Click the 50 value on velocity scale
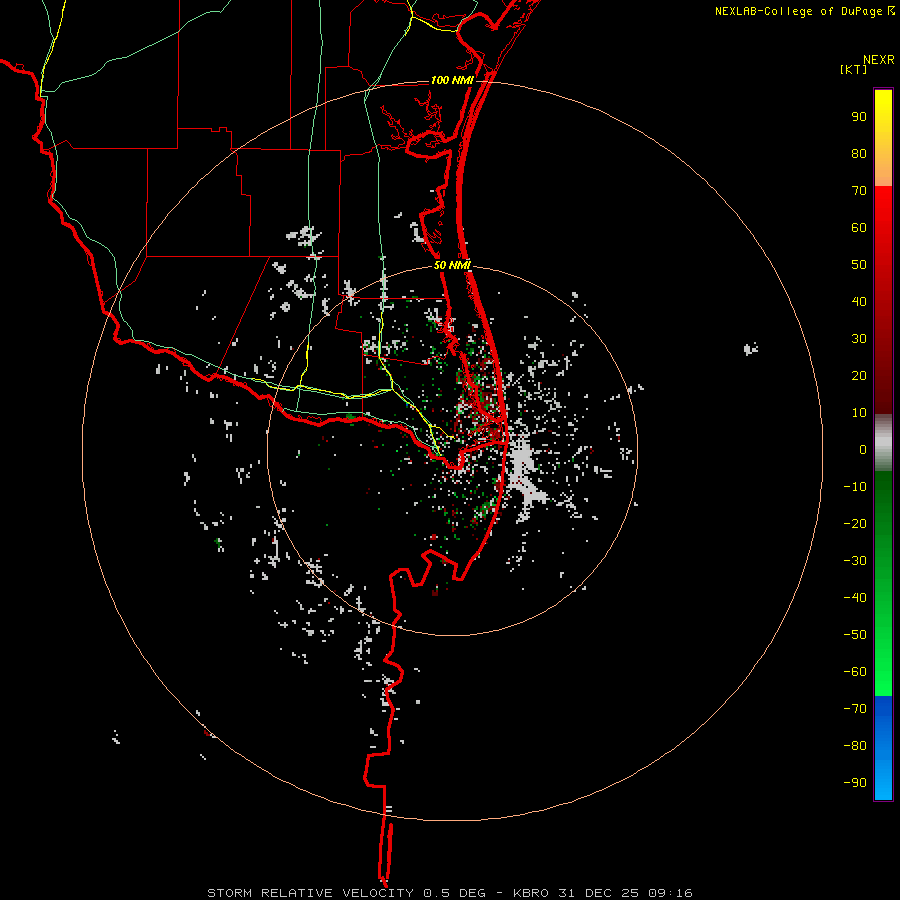The height and width of the screenshot is (900, 900). (x=859, y=265)
